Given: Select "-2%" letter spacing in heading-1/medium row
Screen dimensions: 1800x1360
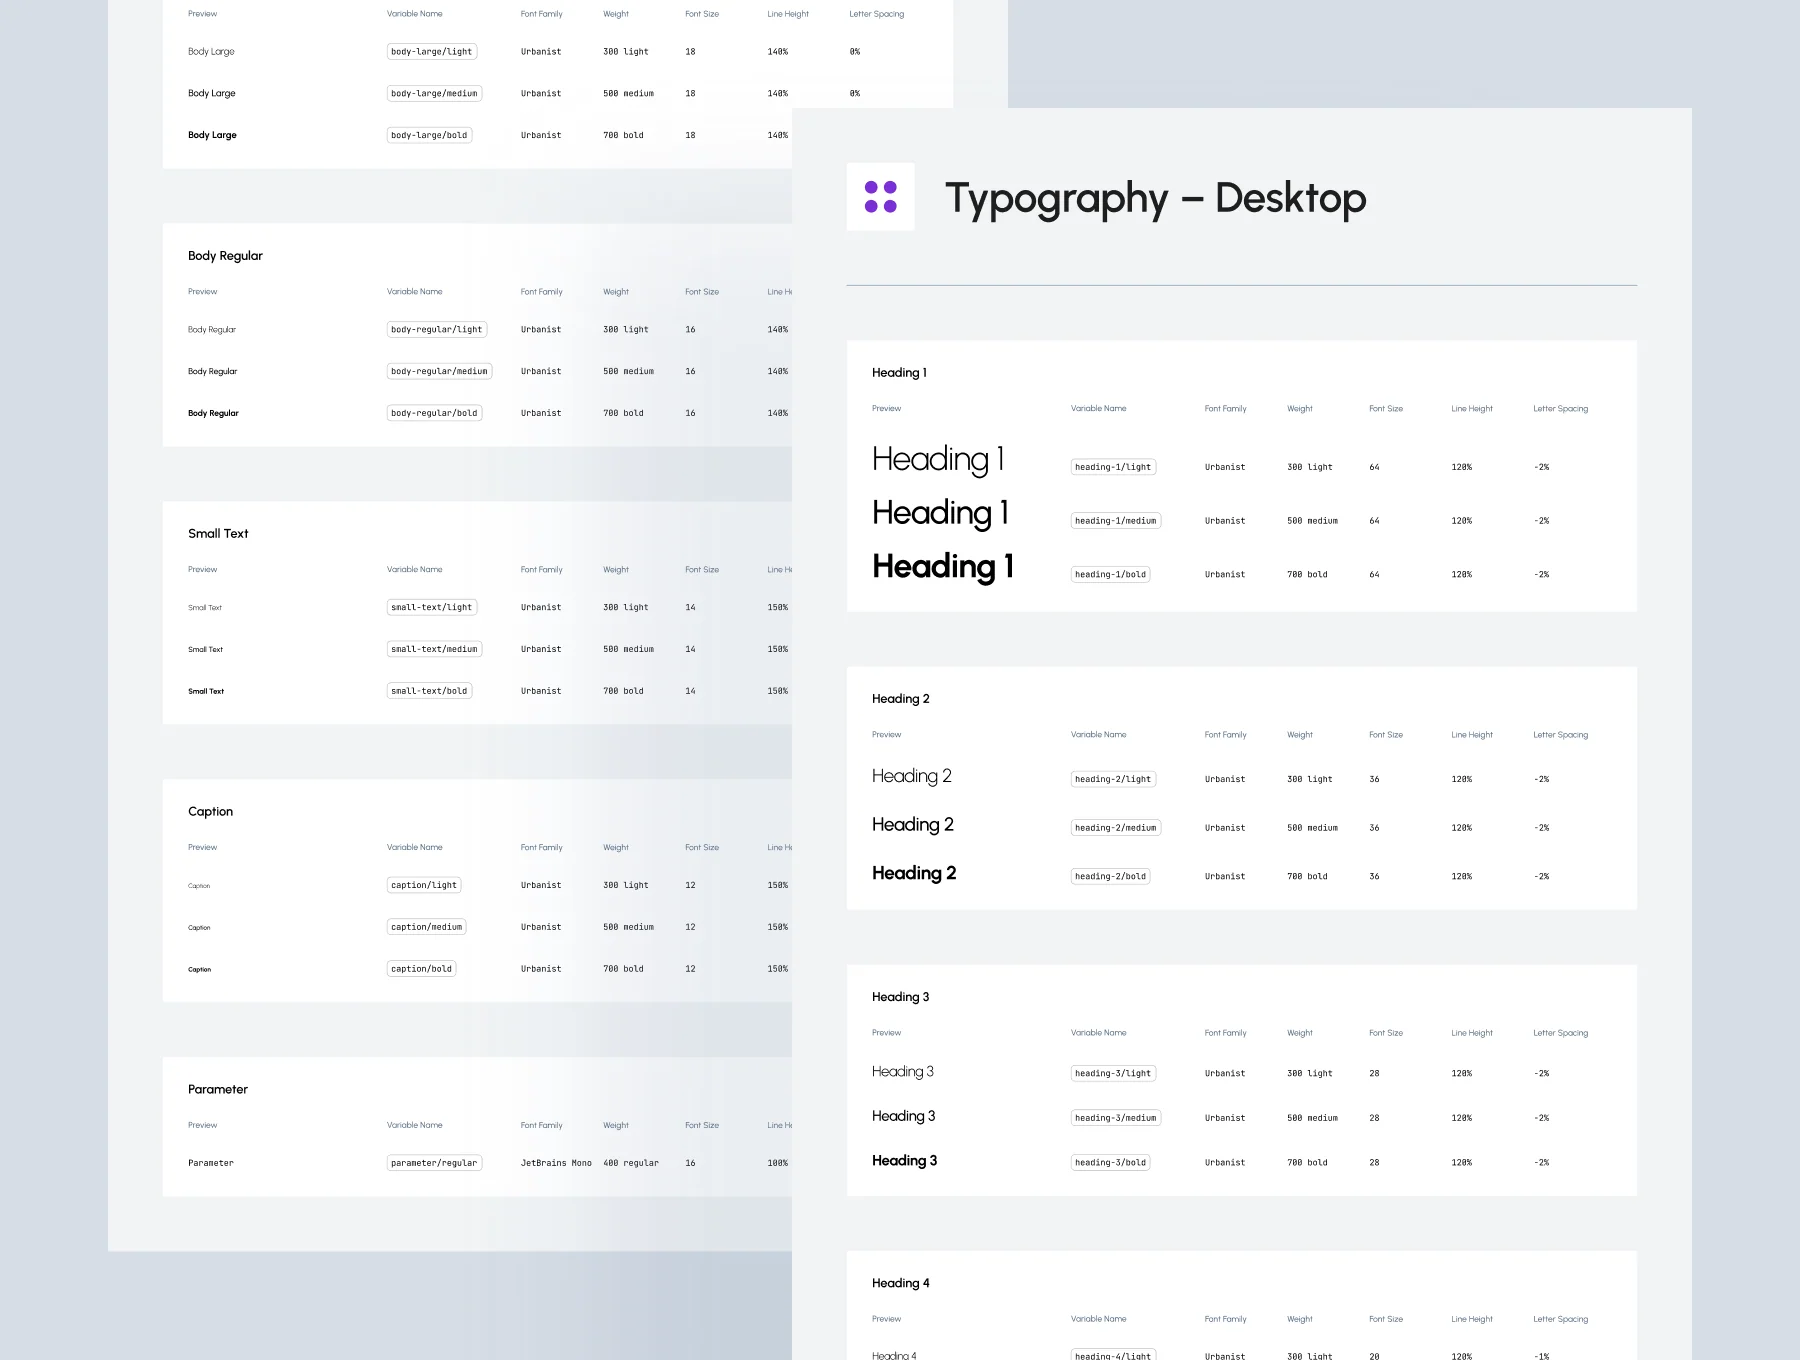Looking at the screenshot, I should pos(1541,522).
